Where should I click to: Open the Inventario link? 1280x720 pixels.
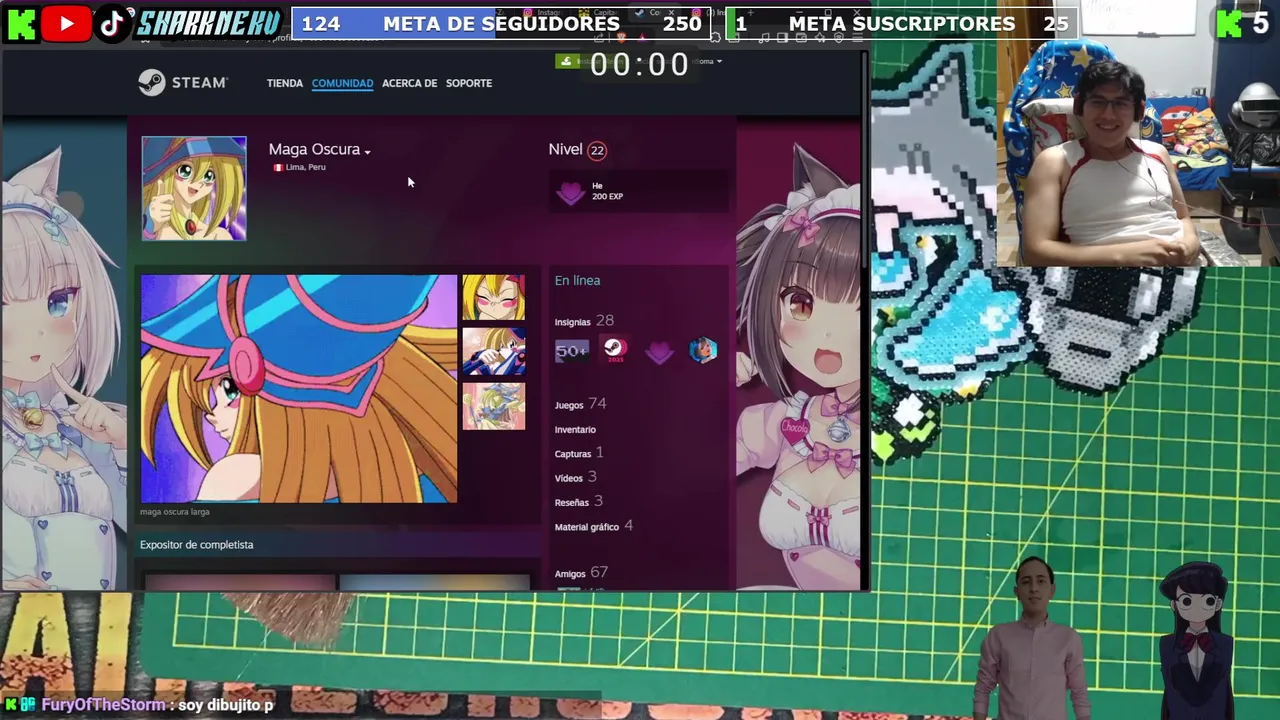(x=575, y=430)
